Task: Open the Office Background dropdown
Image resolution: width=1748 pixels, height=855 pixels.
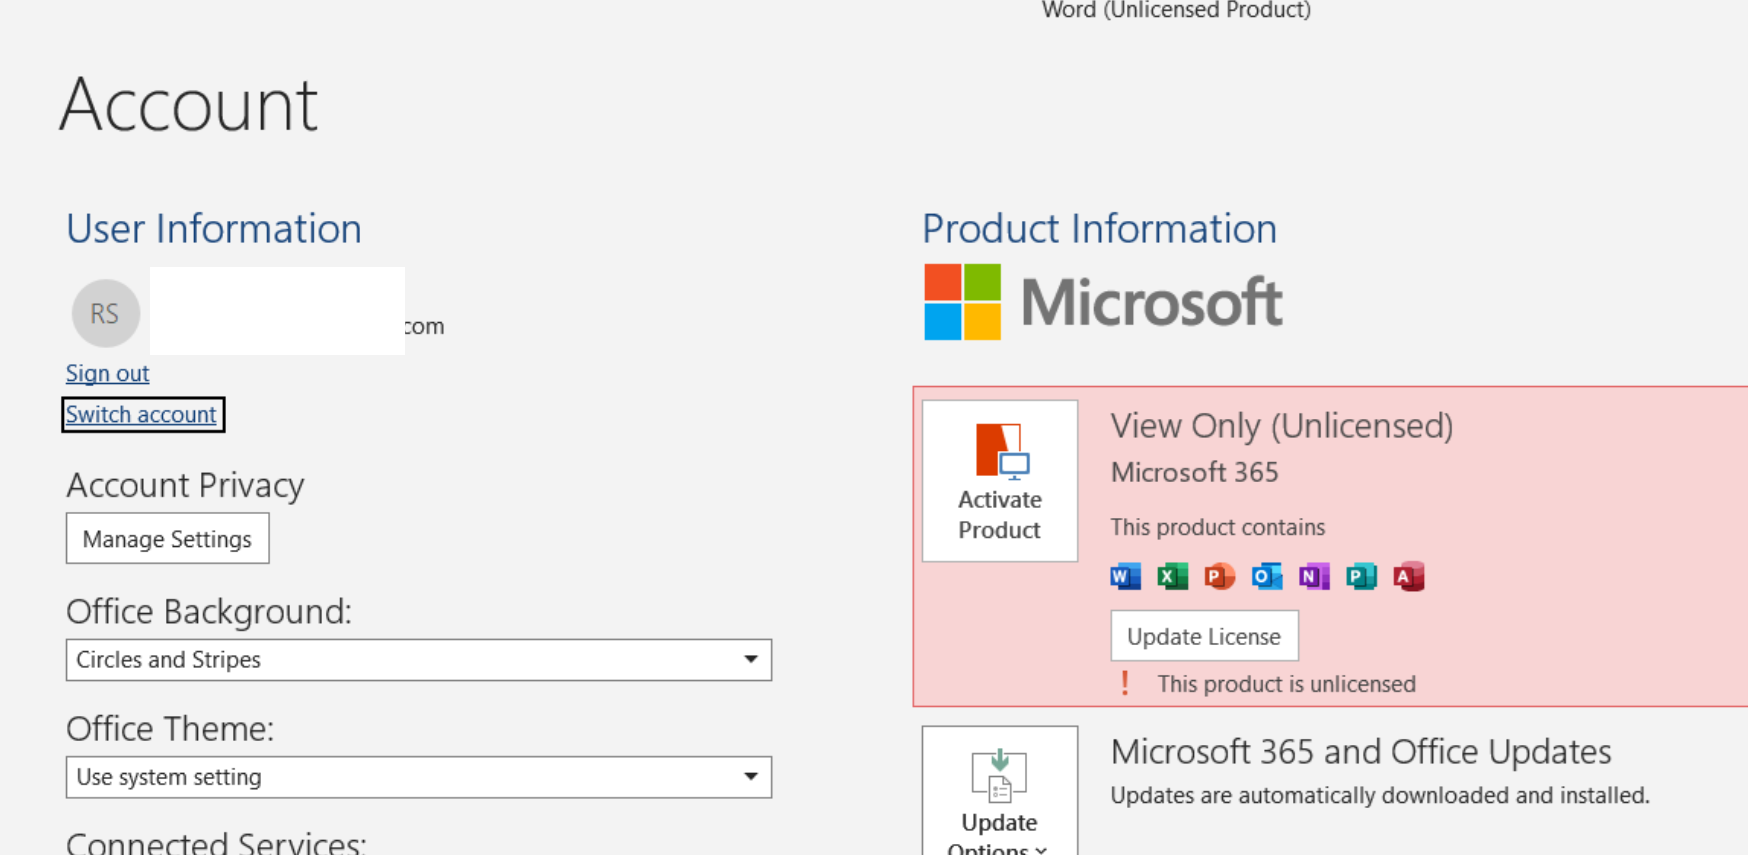Action: [418, 660]
